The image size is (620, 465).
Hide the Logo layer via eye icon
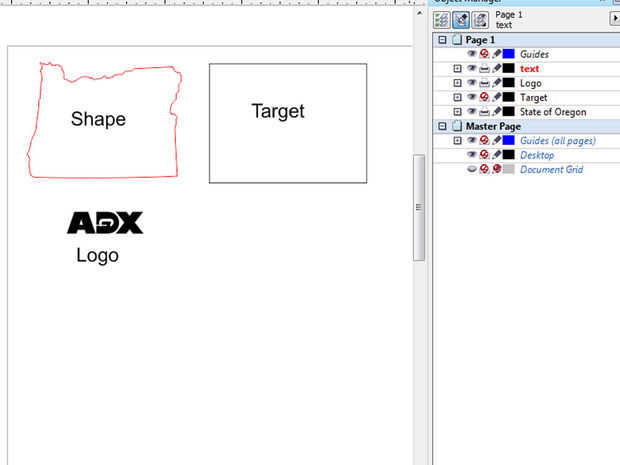coord(471,83)
